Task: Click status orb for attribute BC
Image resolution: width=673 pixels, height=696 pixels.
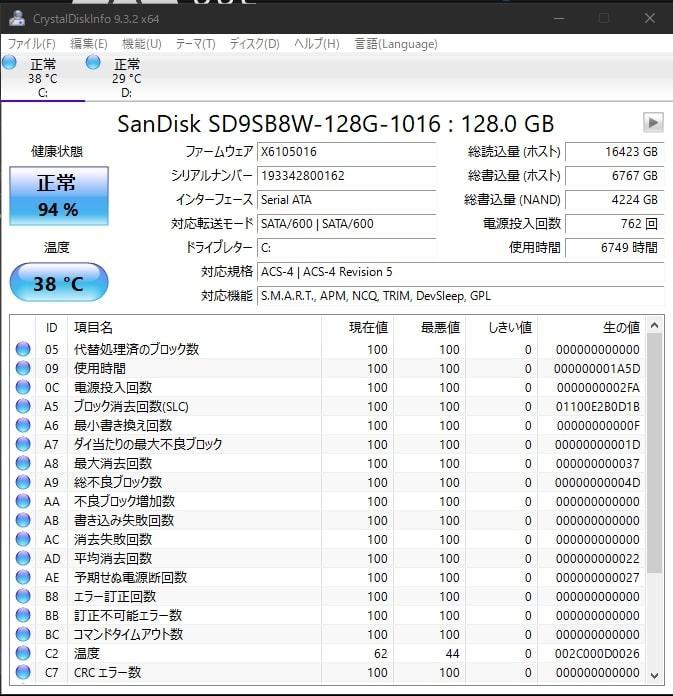Action: 23,634
